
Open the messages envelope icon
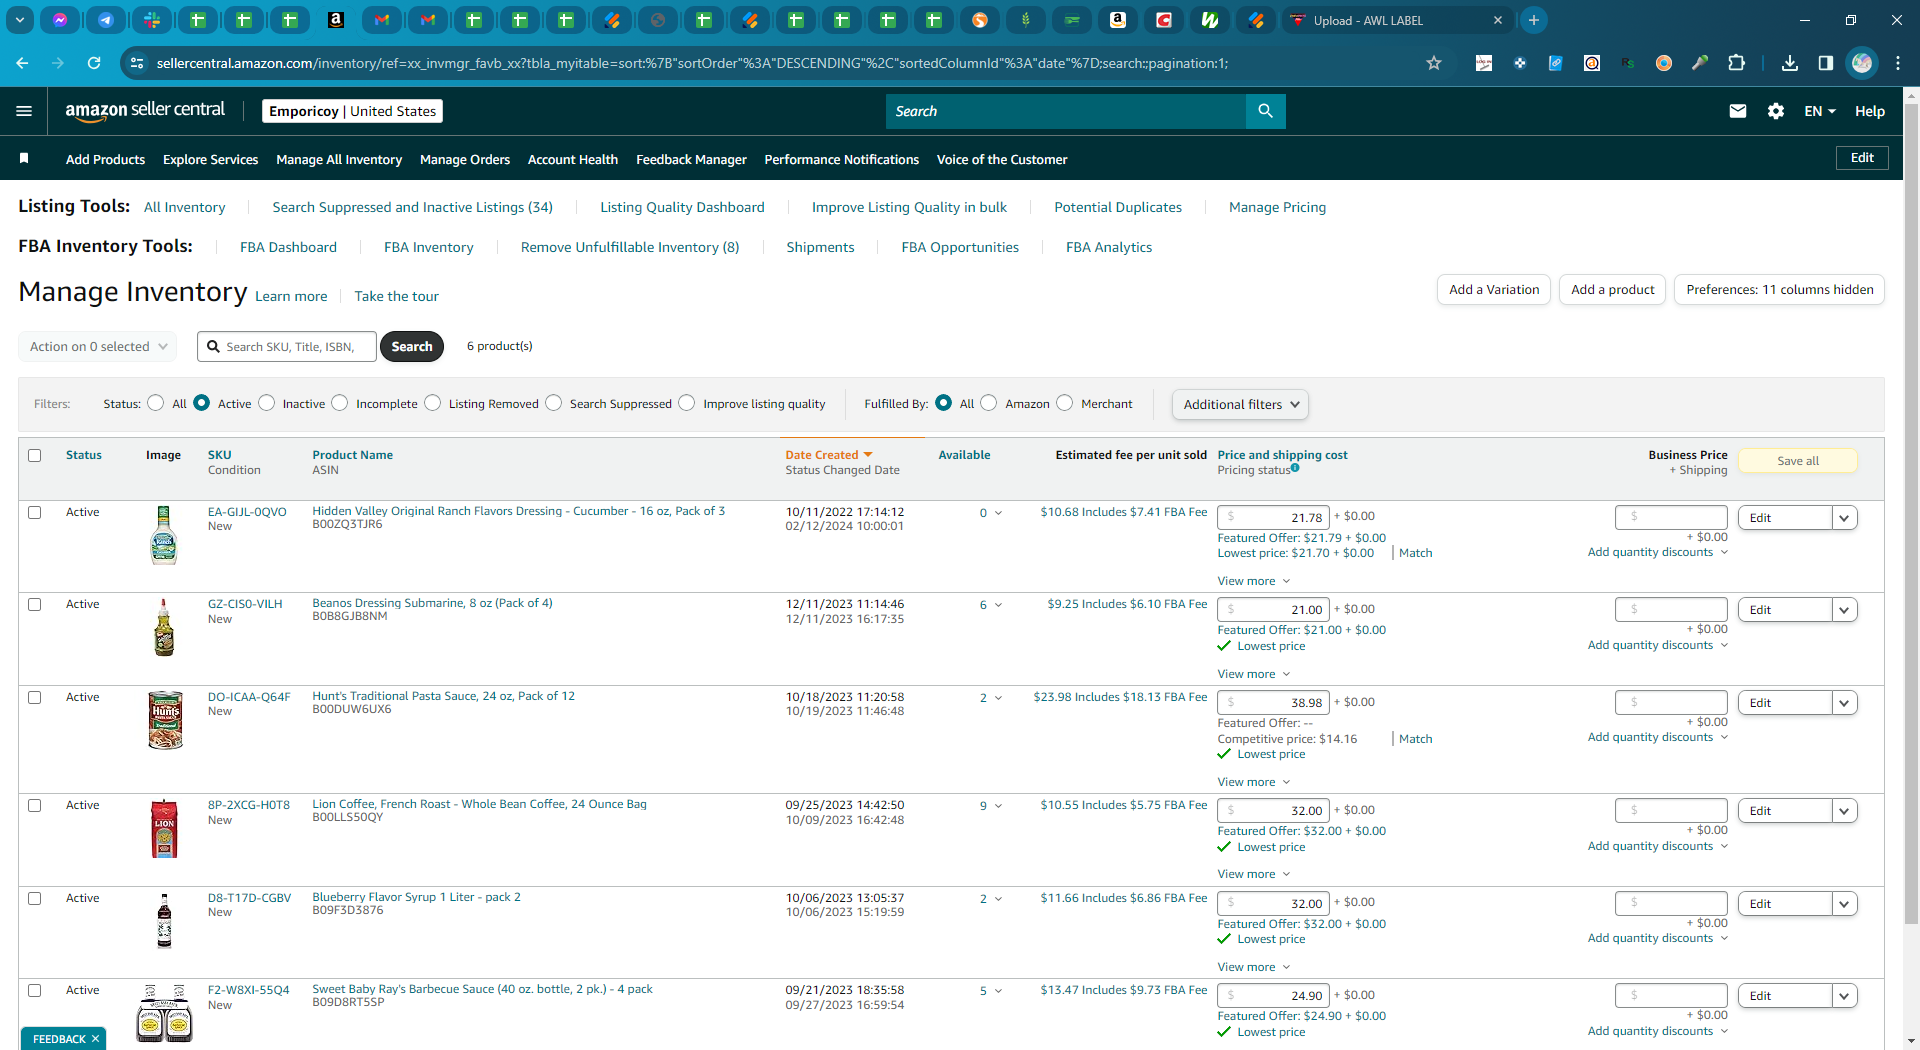[x=1738, y=111]
